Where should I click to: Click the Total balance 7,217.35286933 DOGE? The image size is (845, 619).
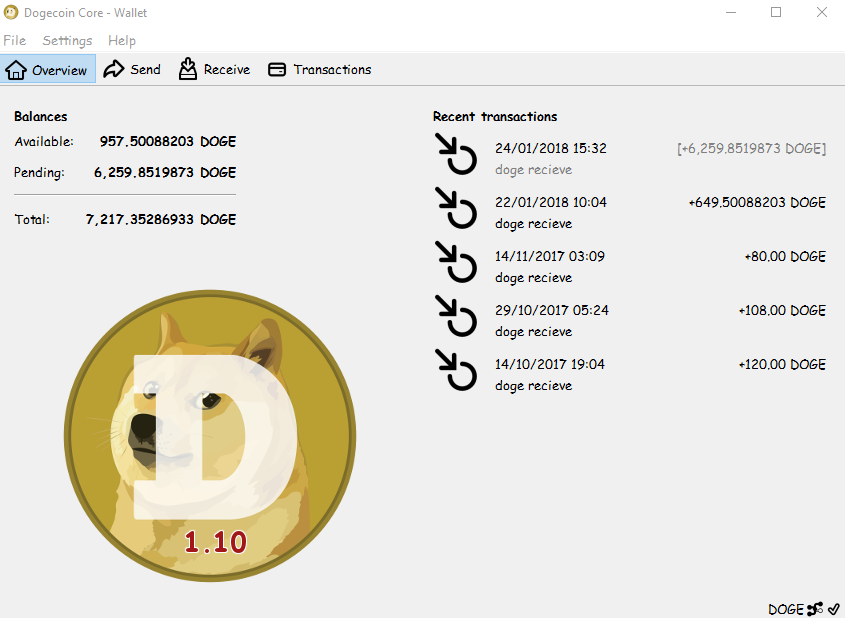pyautogui.click(x=161, y=219)
